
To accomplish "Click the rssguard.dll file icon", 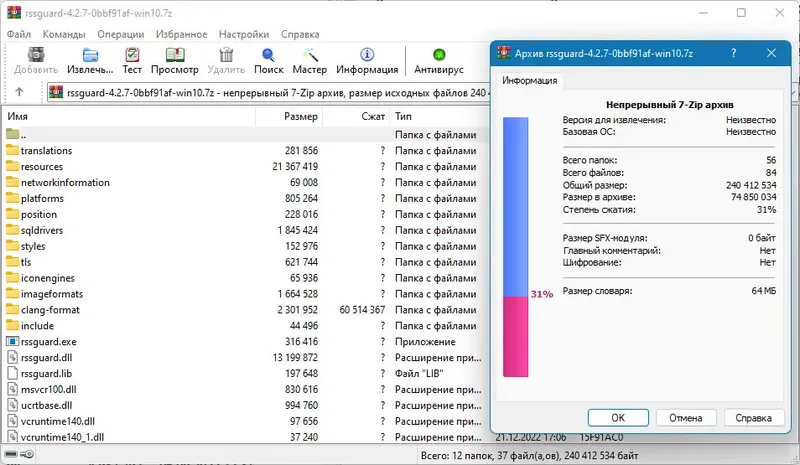I will (x=12, y=357).
